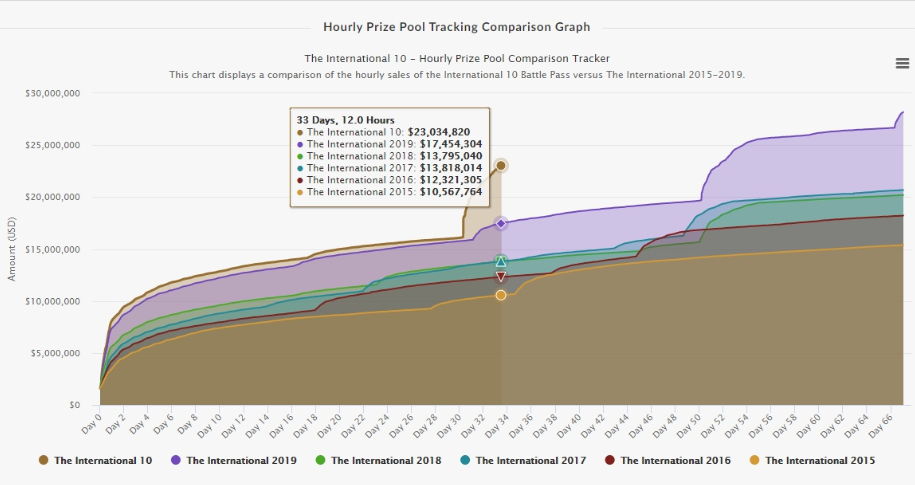This screenshot has height=485, width=915.
Task: Open the chart hamburger context menu
Action: pos(902,63)
